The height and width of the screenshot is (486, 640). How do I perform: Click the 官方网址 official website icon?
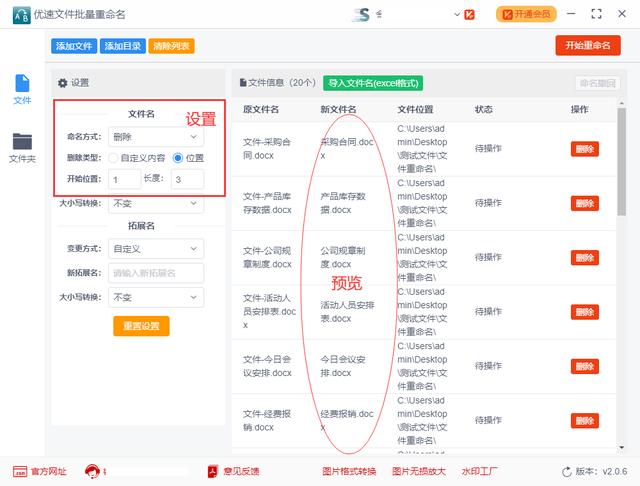(x=19, y=471)
